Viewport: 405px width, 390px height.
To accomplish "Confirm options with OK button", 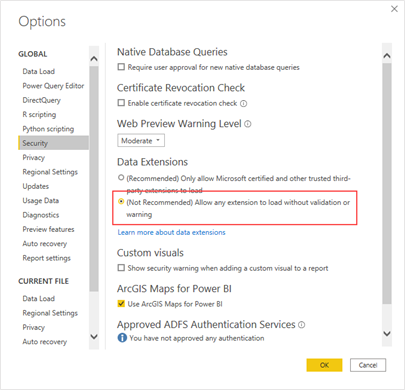I will (324, 365).
